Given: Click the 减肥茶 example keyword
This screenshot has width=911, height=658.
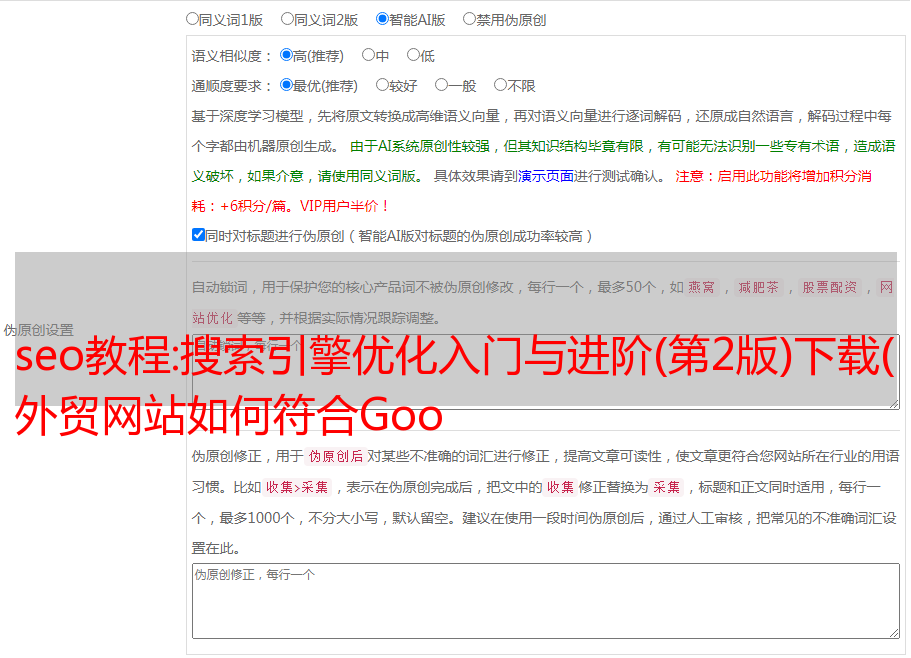Looking at the screenshot, I should [x=758, y=287].
